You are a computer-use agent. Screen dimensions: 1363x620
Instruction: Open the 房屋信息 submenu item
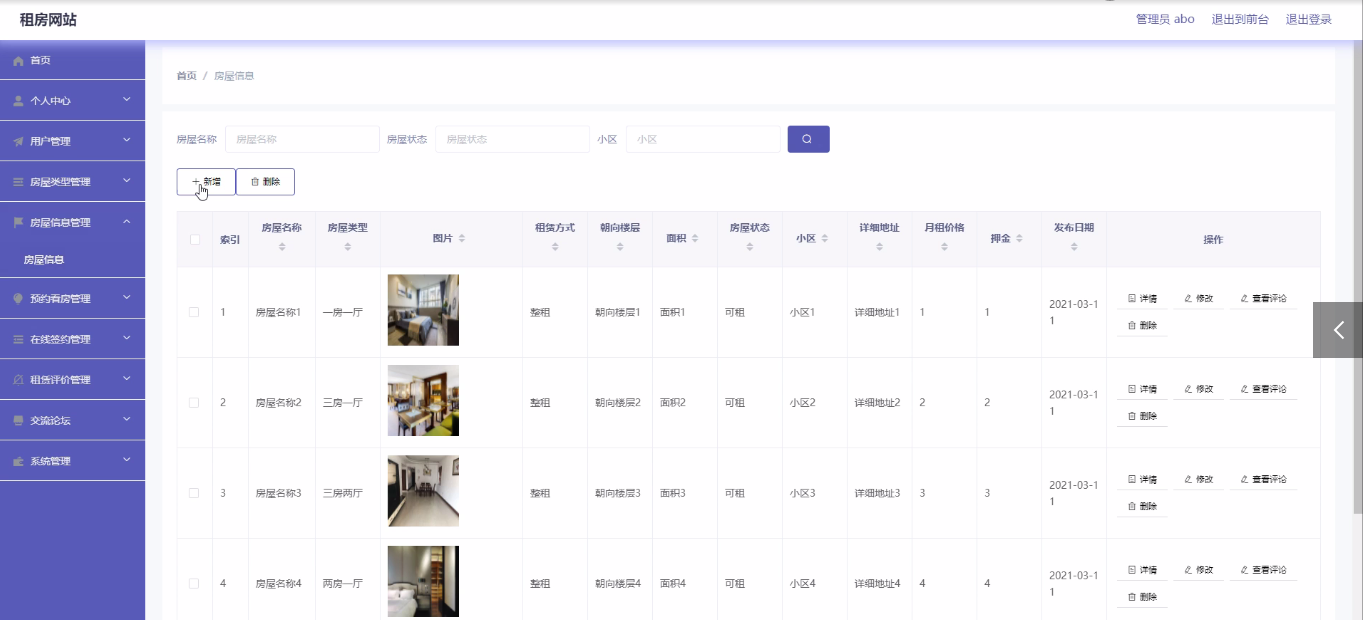coord(44,260)
